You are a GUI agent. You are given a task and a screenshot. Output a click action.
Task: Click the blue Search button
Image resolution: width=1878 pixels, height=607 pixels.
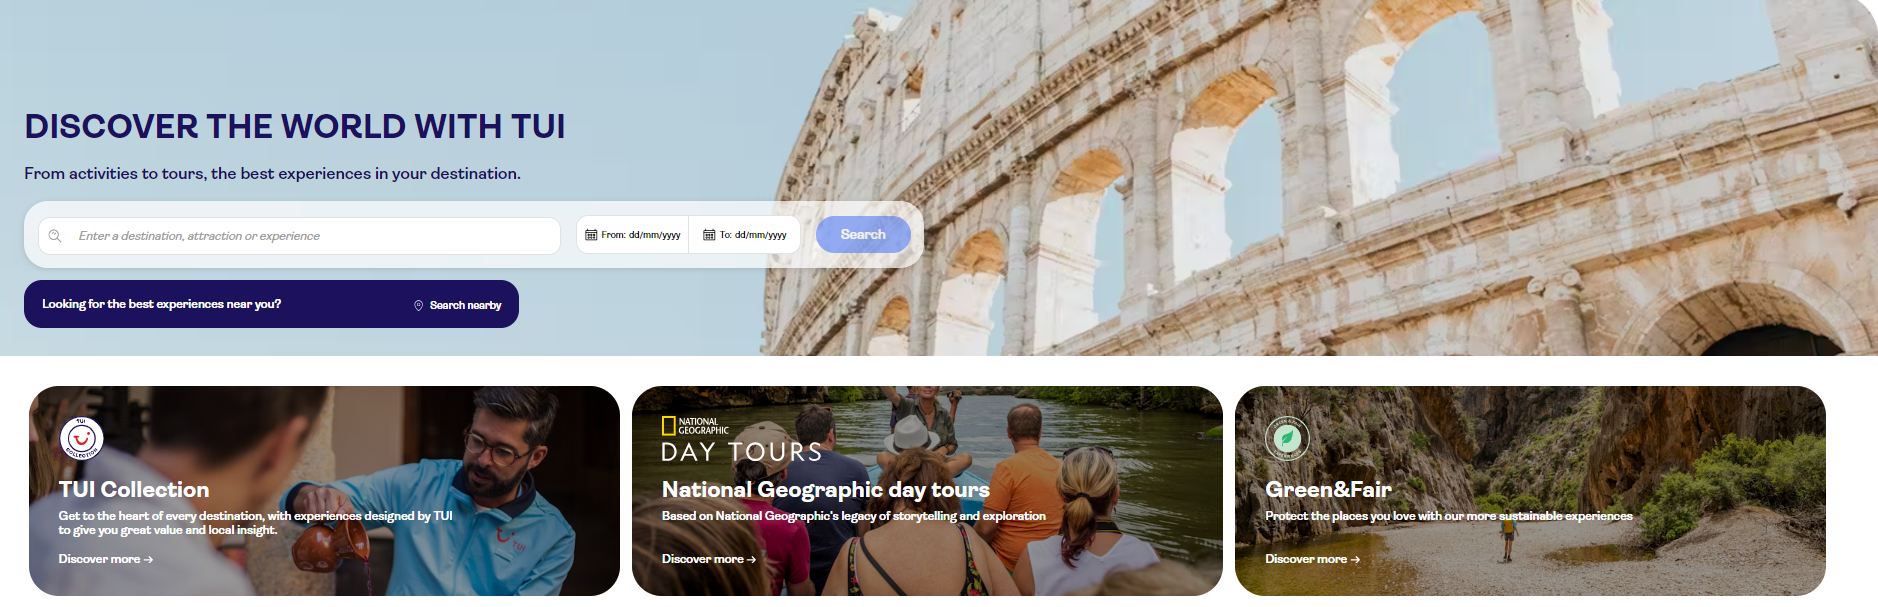[x=863, y=235]
